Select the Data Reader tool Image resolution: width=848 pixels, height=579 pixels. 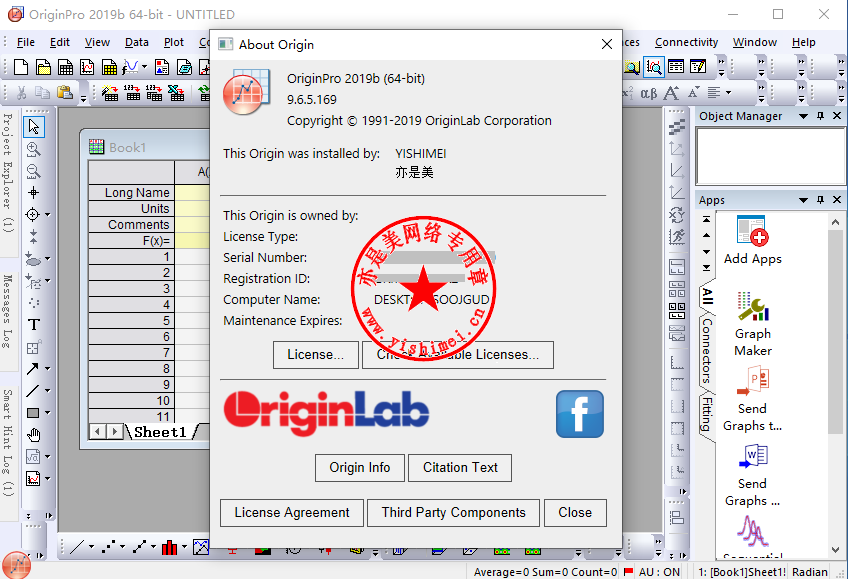(32, 215)
